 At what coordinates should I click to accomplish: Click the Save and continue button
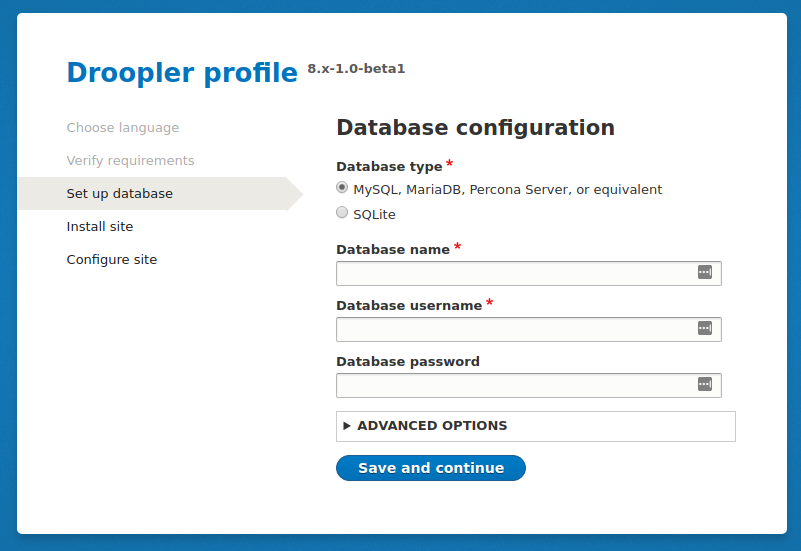click(431, 468)
